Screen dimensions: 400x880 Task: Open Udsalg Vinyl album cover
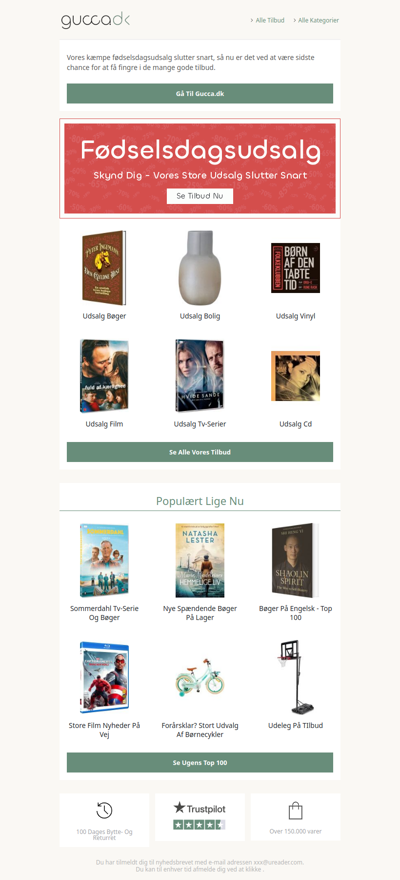pyautogui.click(x=295, y=268)
